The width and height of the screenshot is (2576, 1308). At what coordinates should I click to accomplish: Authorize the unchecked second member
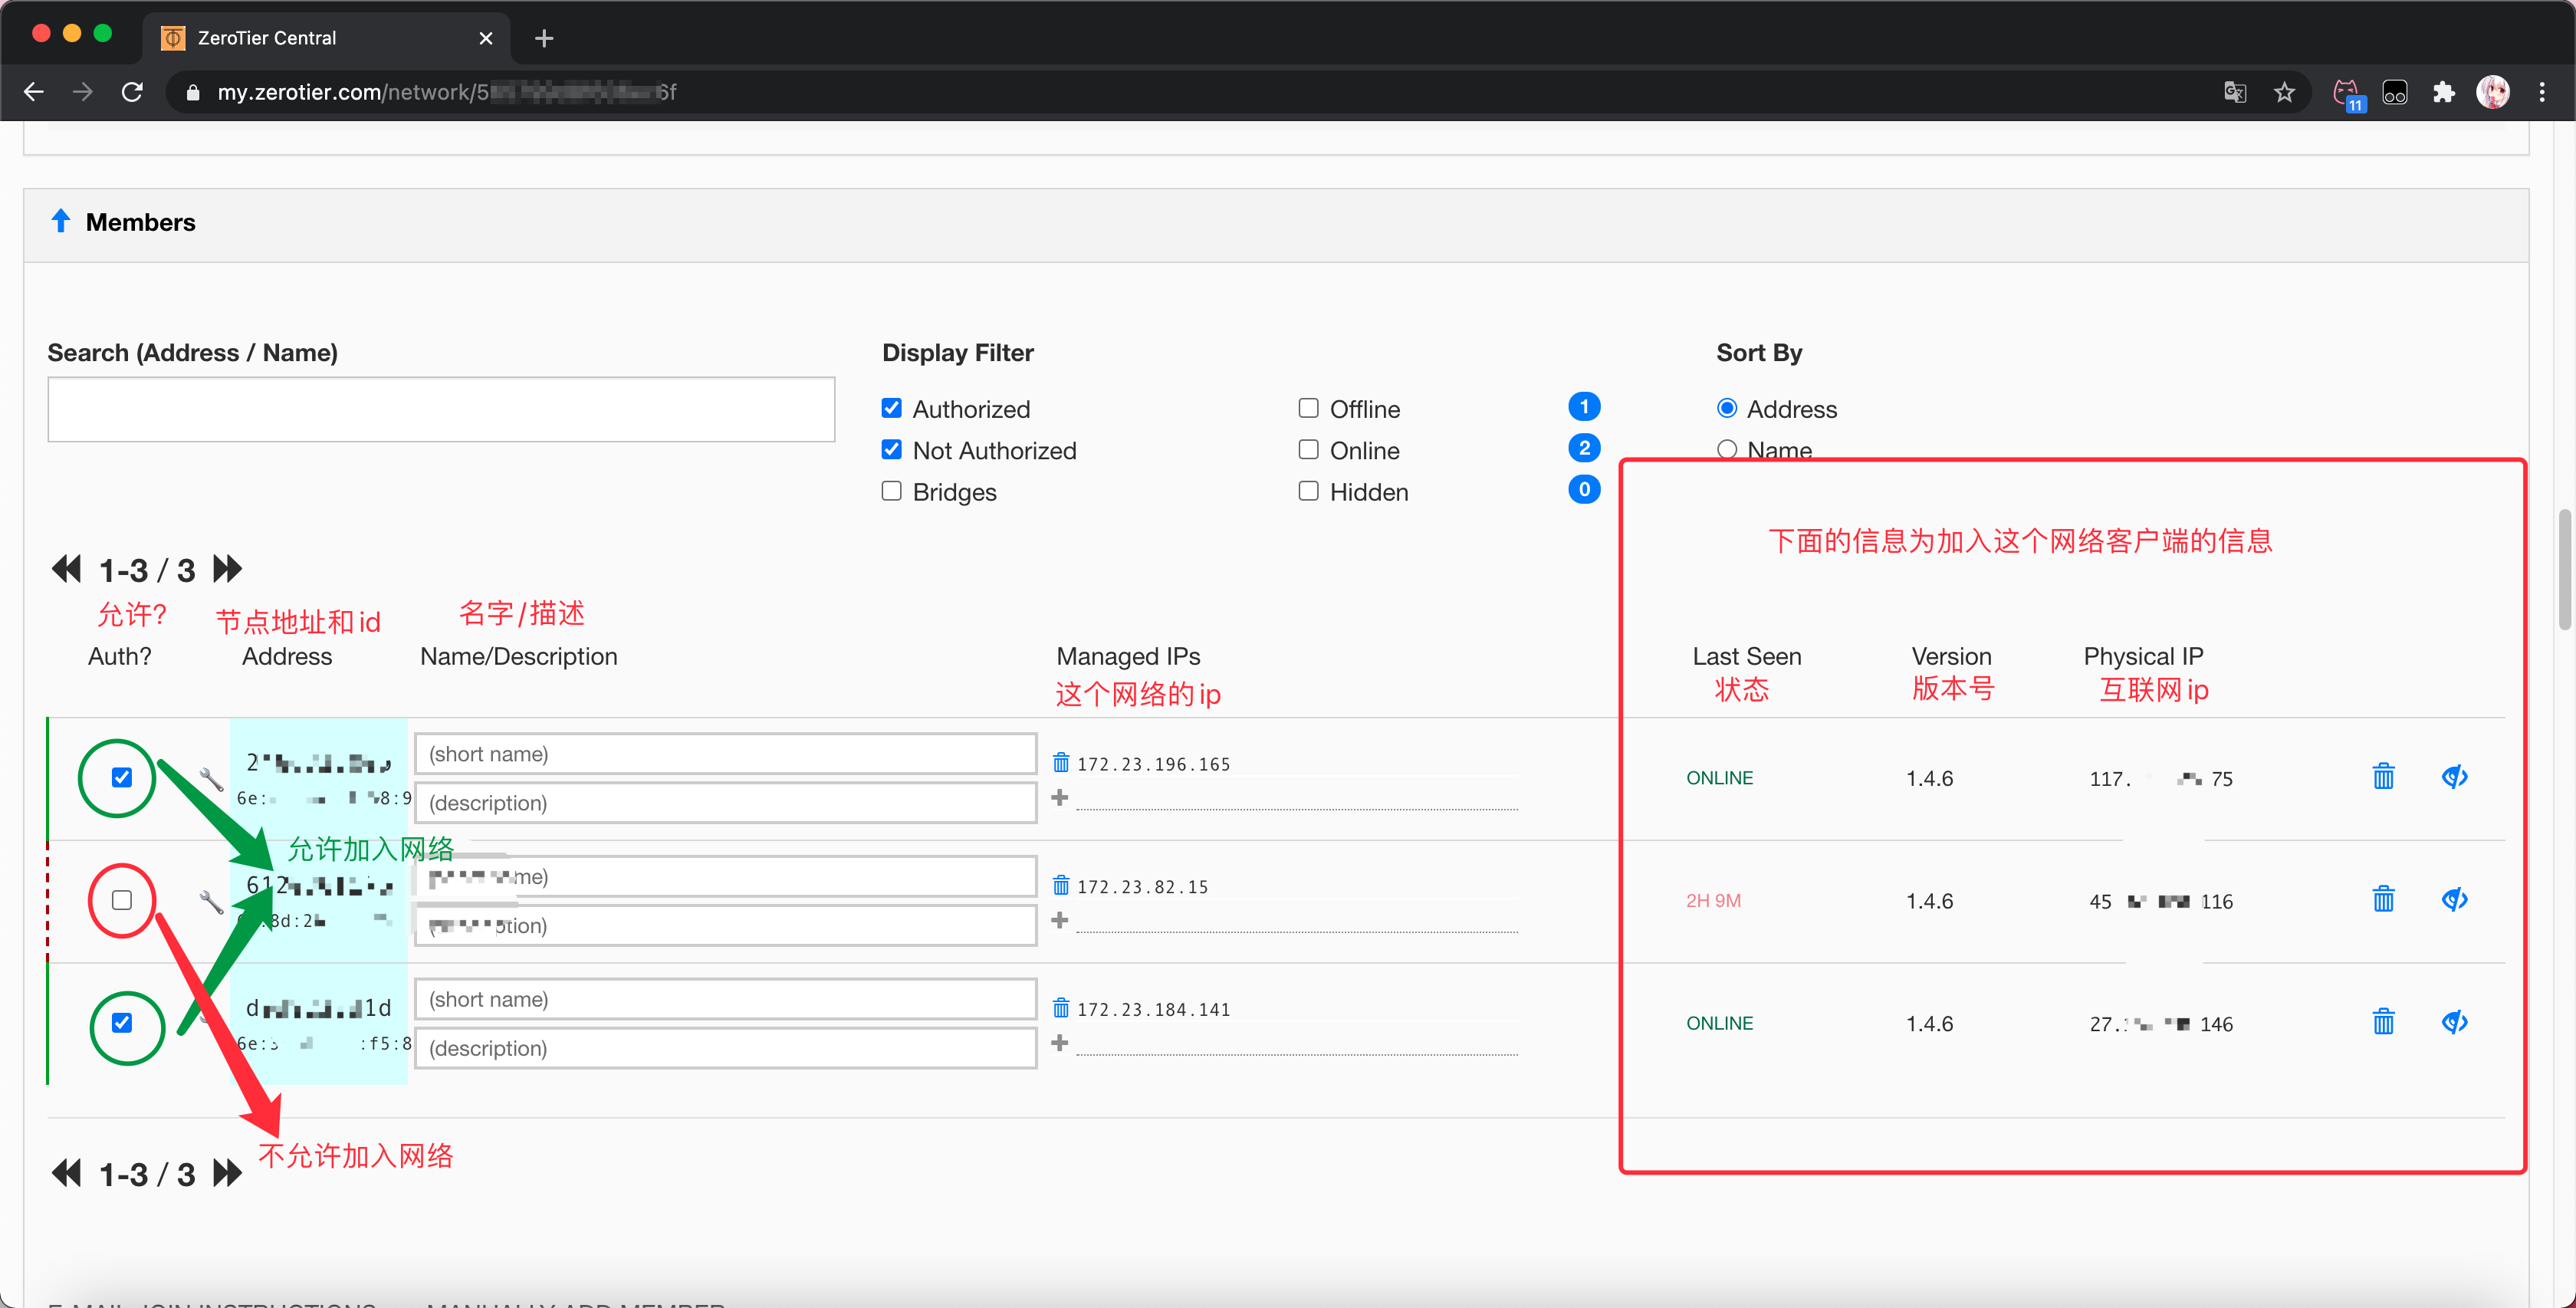pyautogui.click(x=122, y=900)
